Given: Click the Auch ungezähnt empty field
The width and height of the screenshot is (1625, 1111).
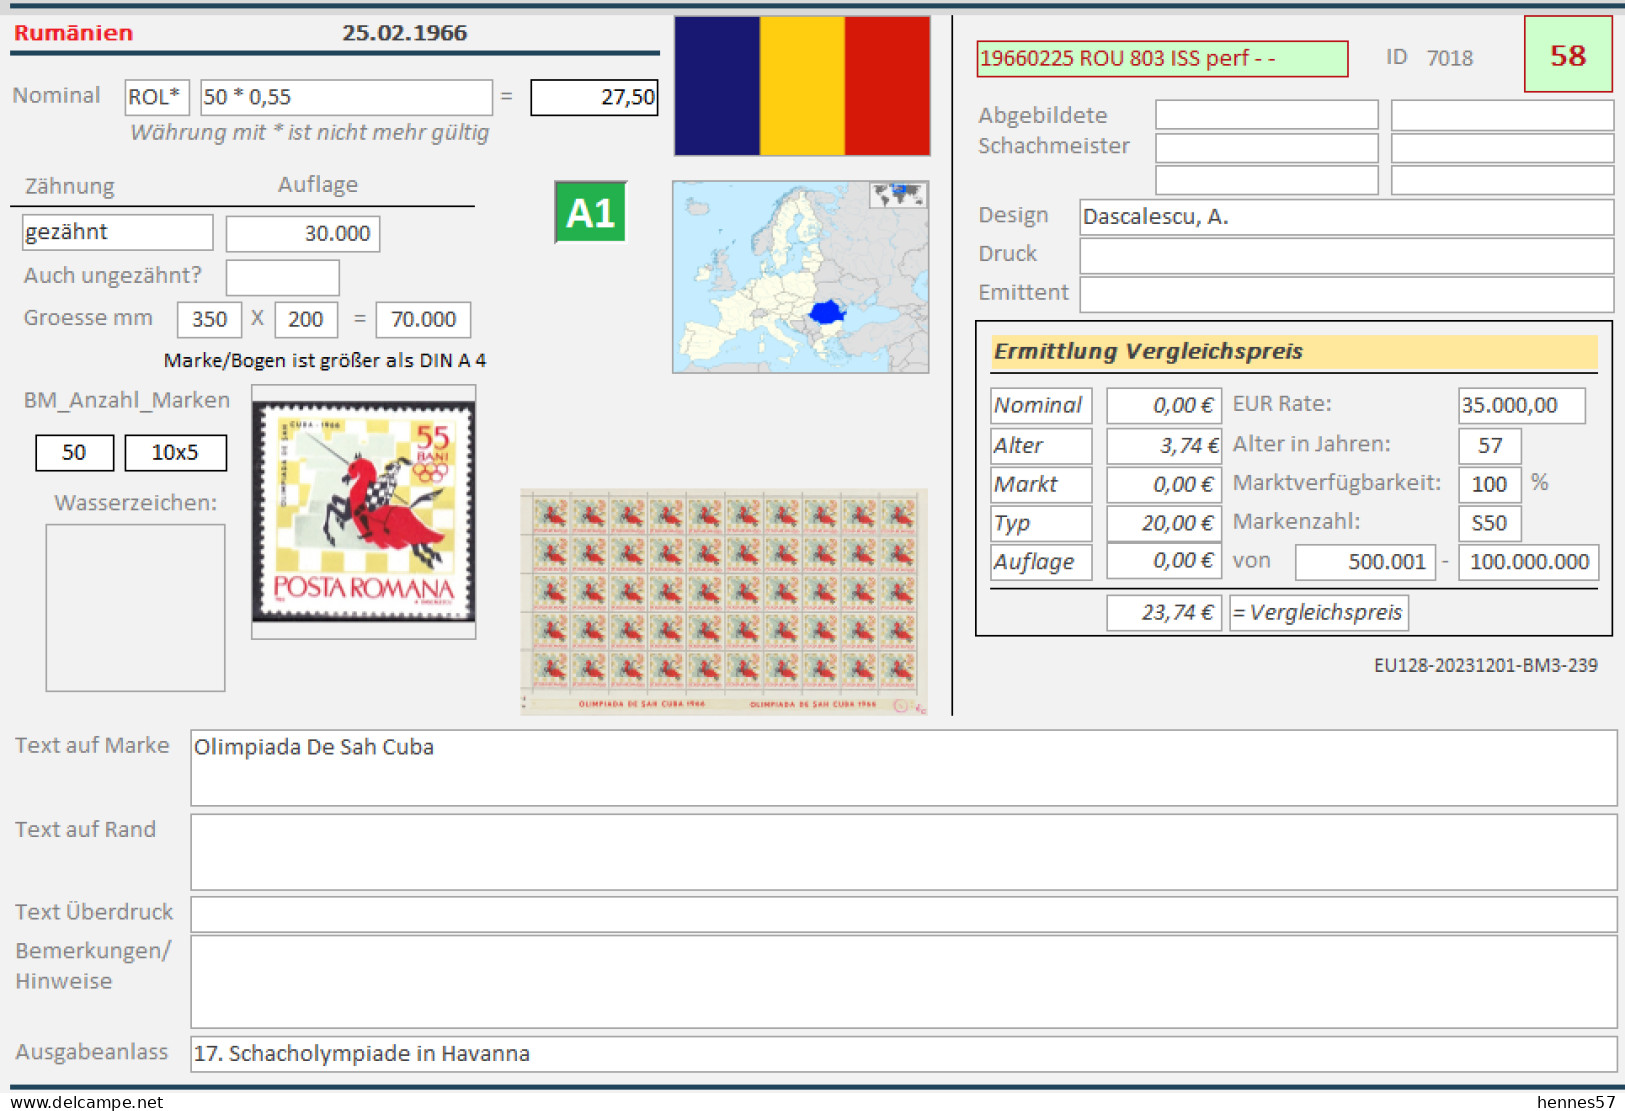Looking at the screenshot, I should [x=283, y=277].
